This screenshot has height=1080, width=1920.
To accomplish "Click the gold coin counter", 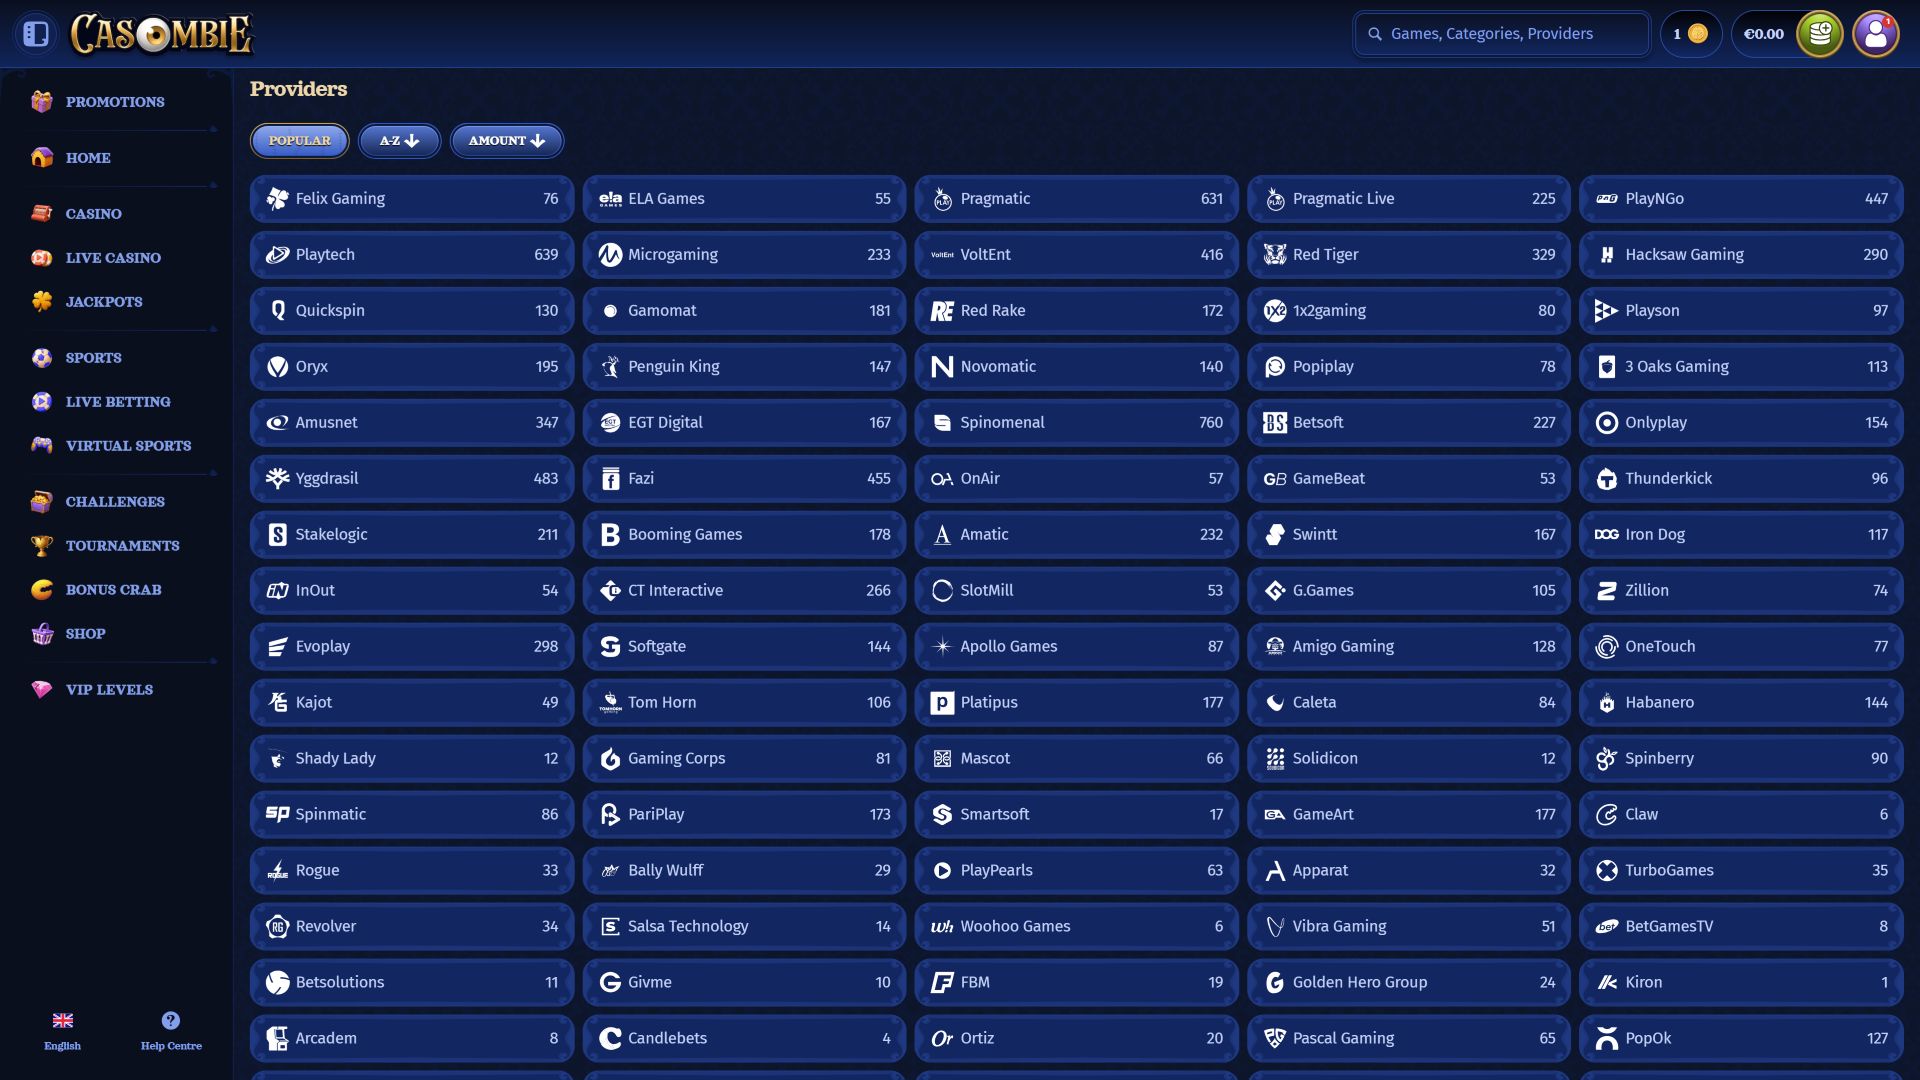I will click(x=1690, y=34).
